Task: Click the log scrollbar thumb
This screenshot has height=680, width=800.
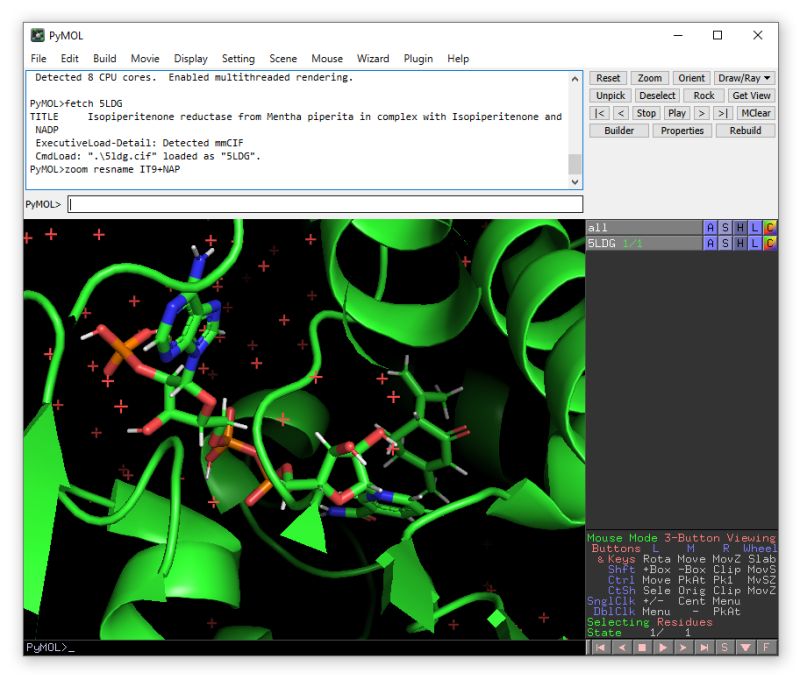Action: pyautogui.click(x=575, y=164)
